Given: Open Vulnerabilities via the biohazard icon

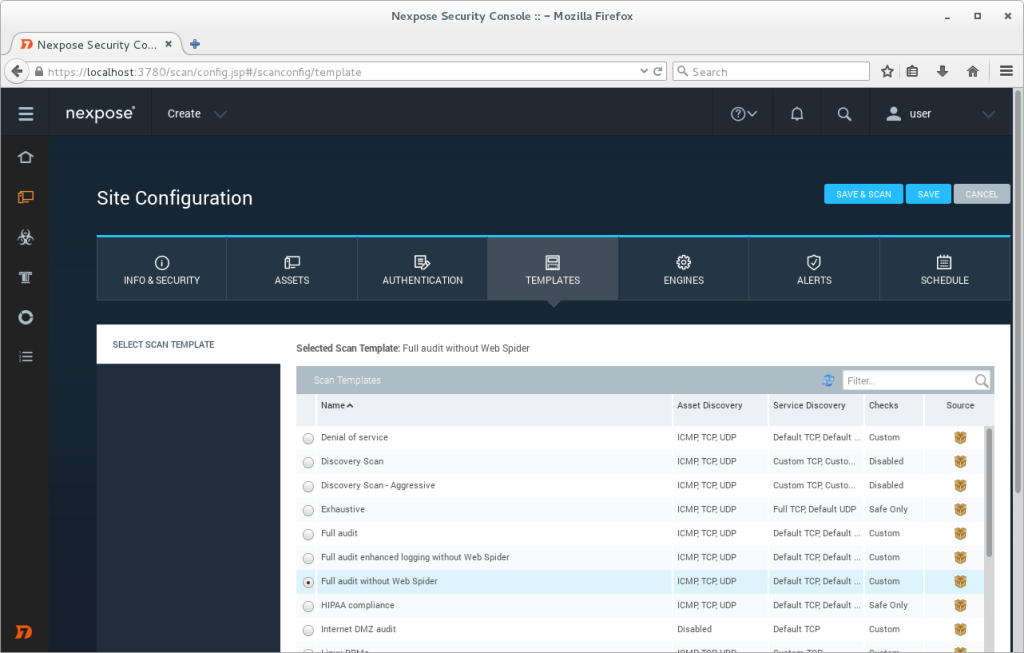Looking at the screenshot, I should [25, 237].
